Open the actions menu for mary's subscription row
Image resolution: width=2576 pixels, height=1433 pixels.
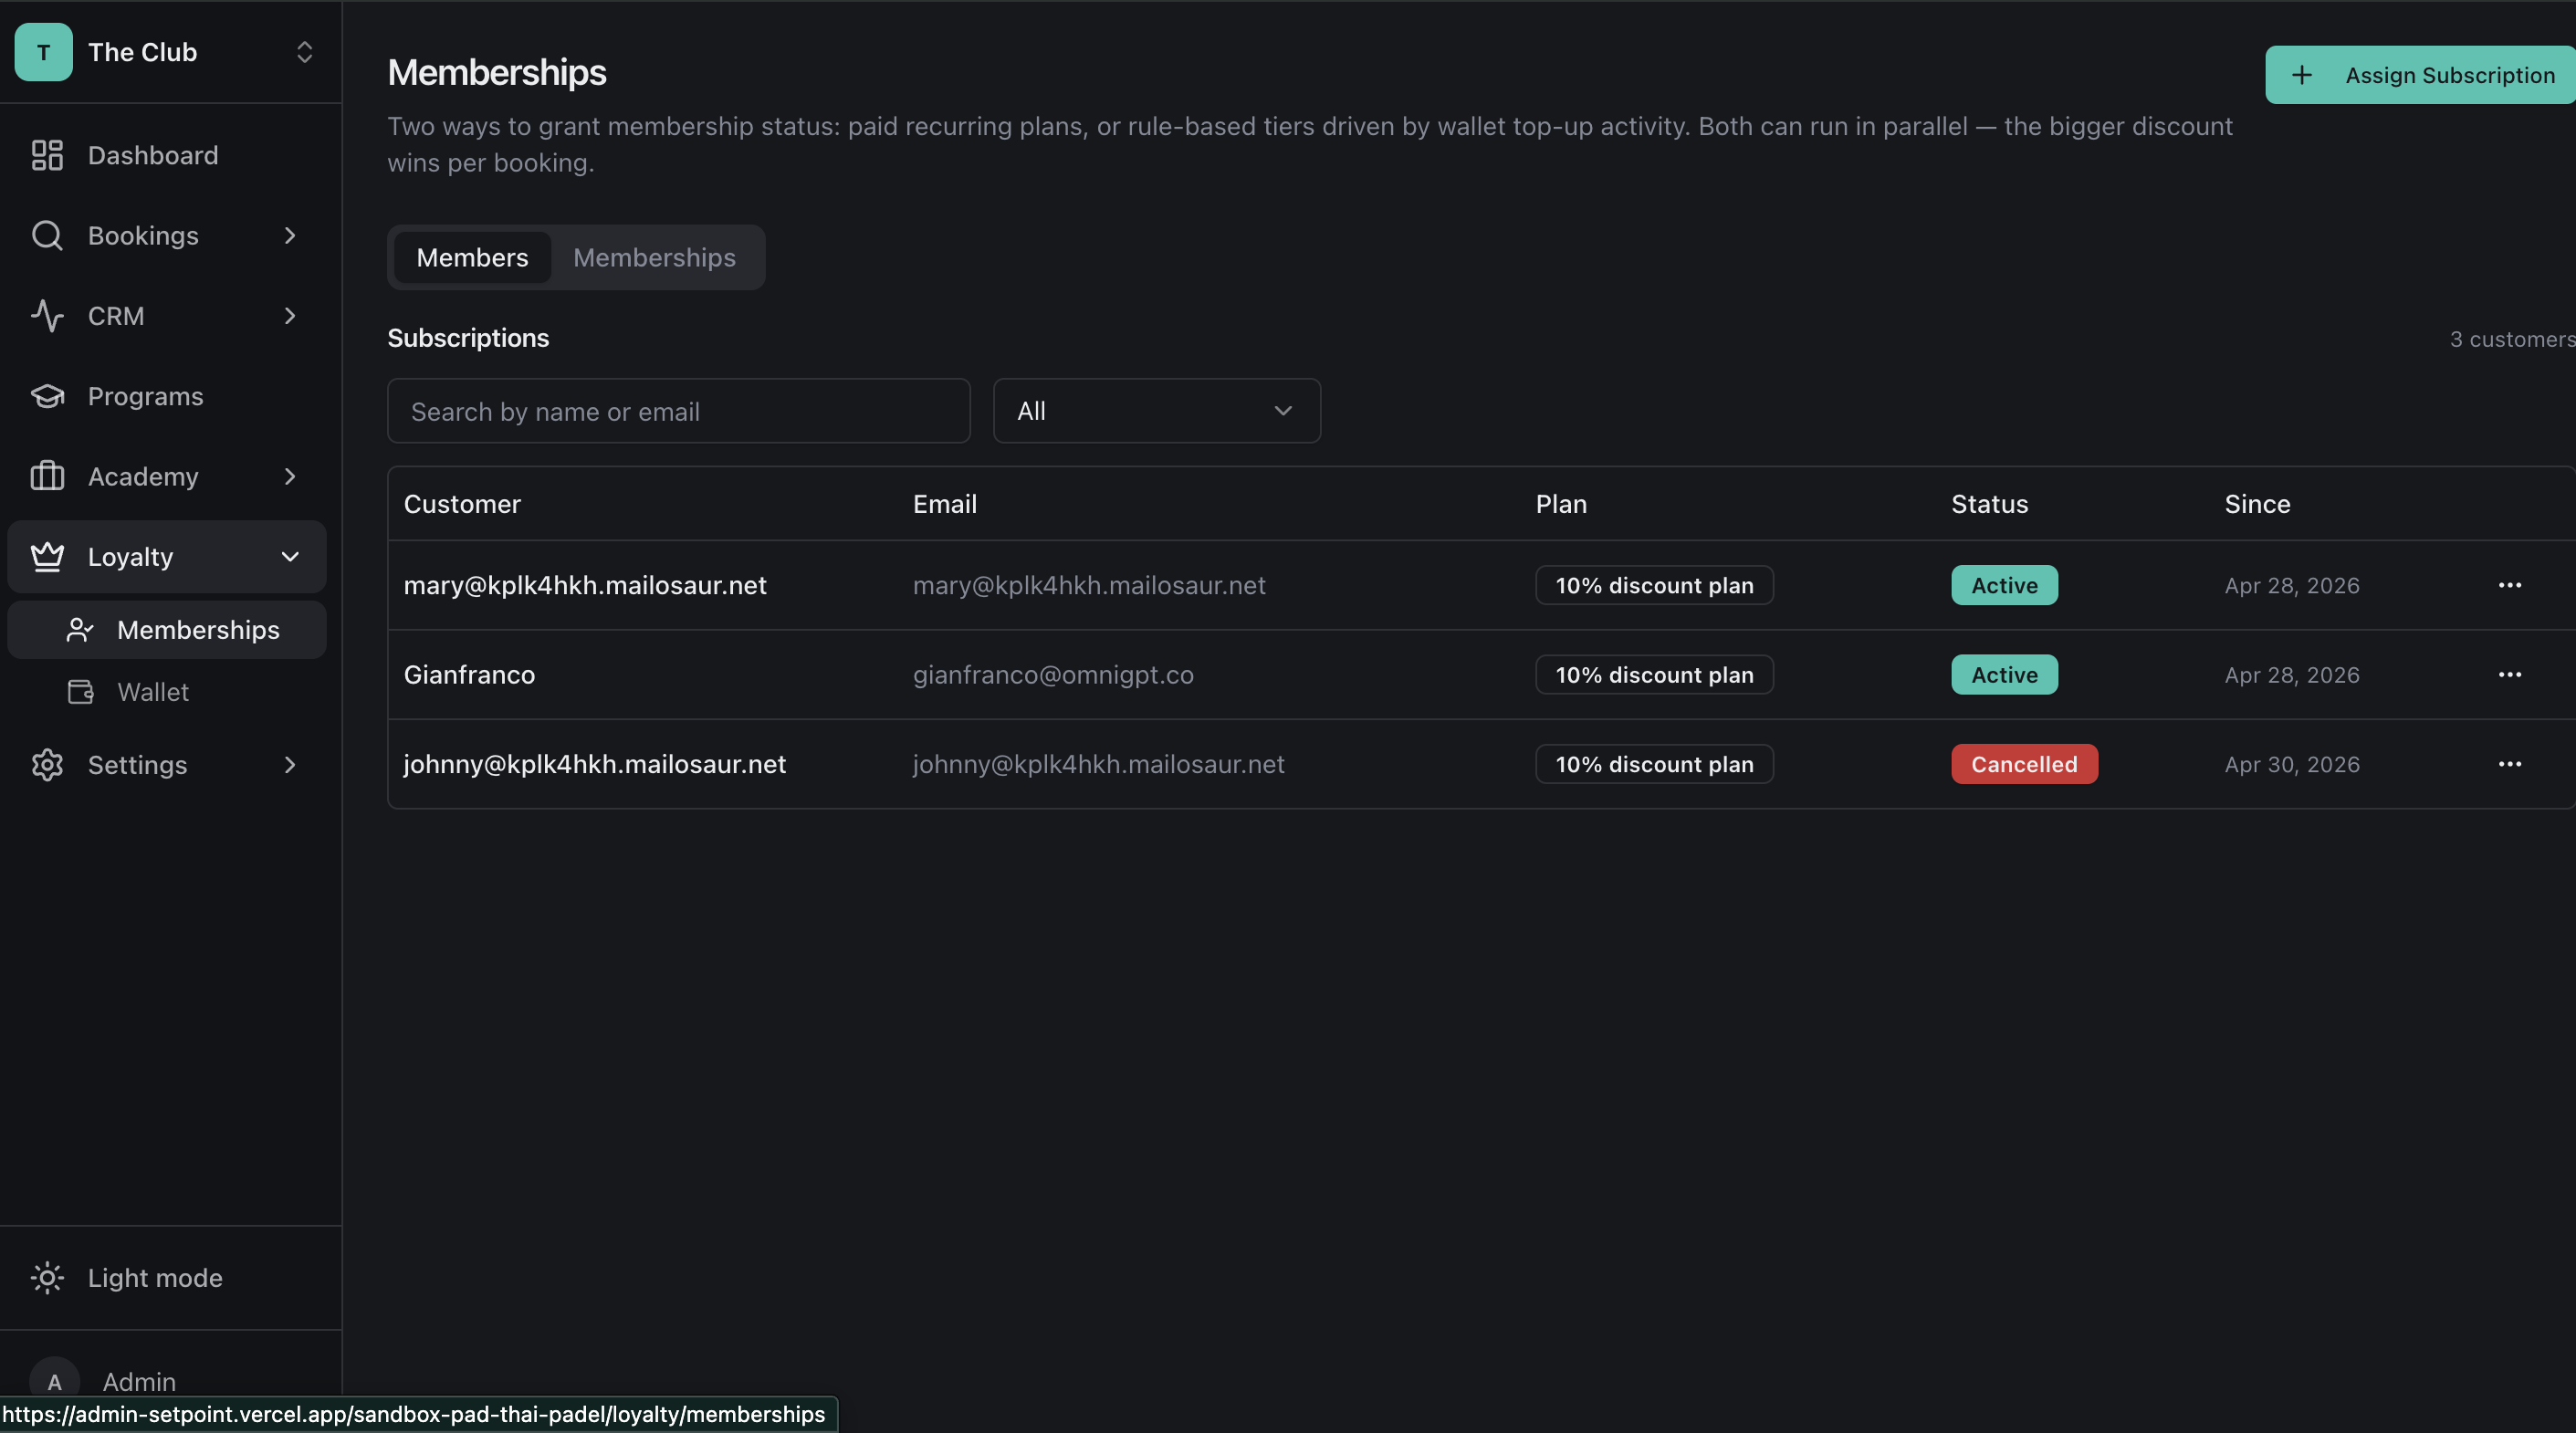[x=2509, y=585]
